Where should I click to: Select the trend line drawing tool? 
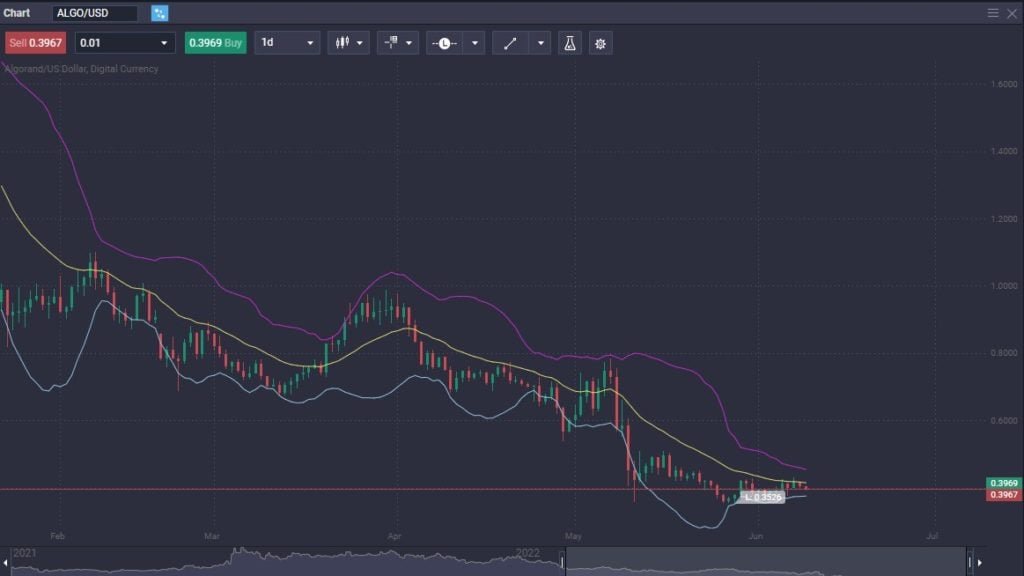click(510, 44)
